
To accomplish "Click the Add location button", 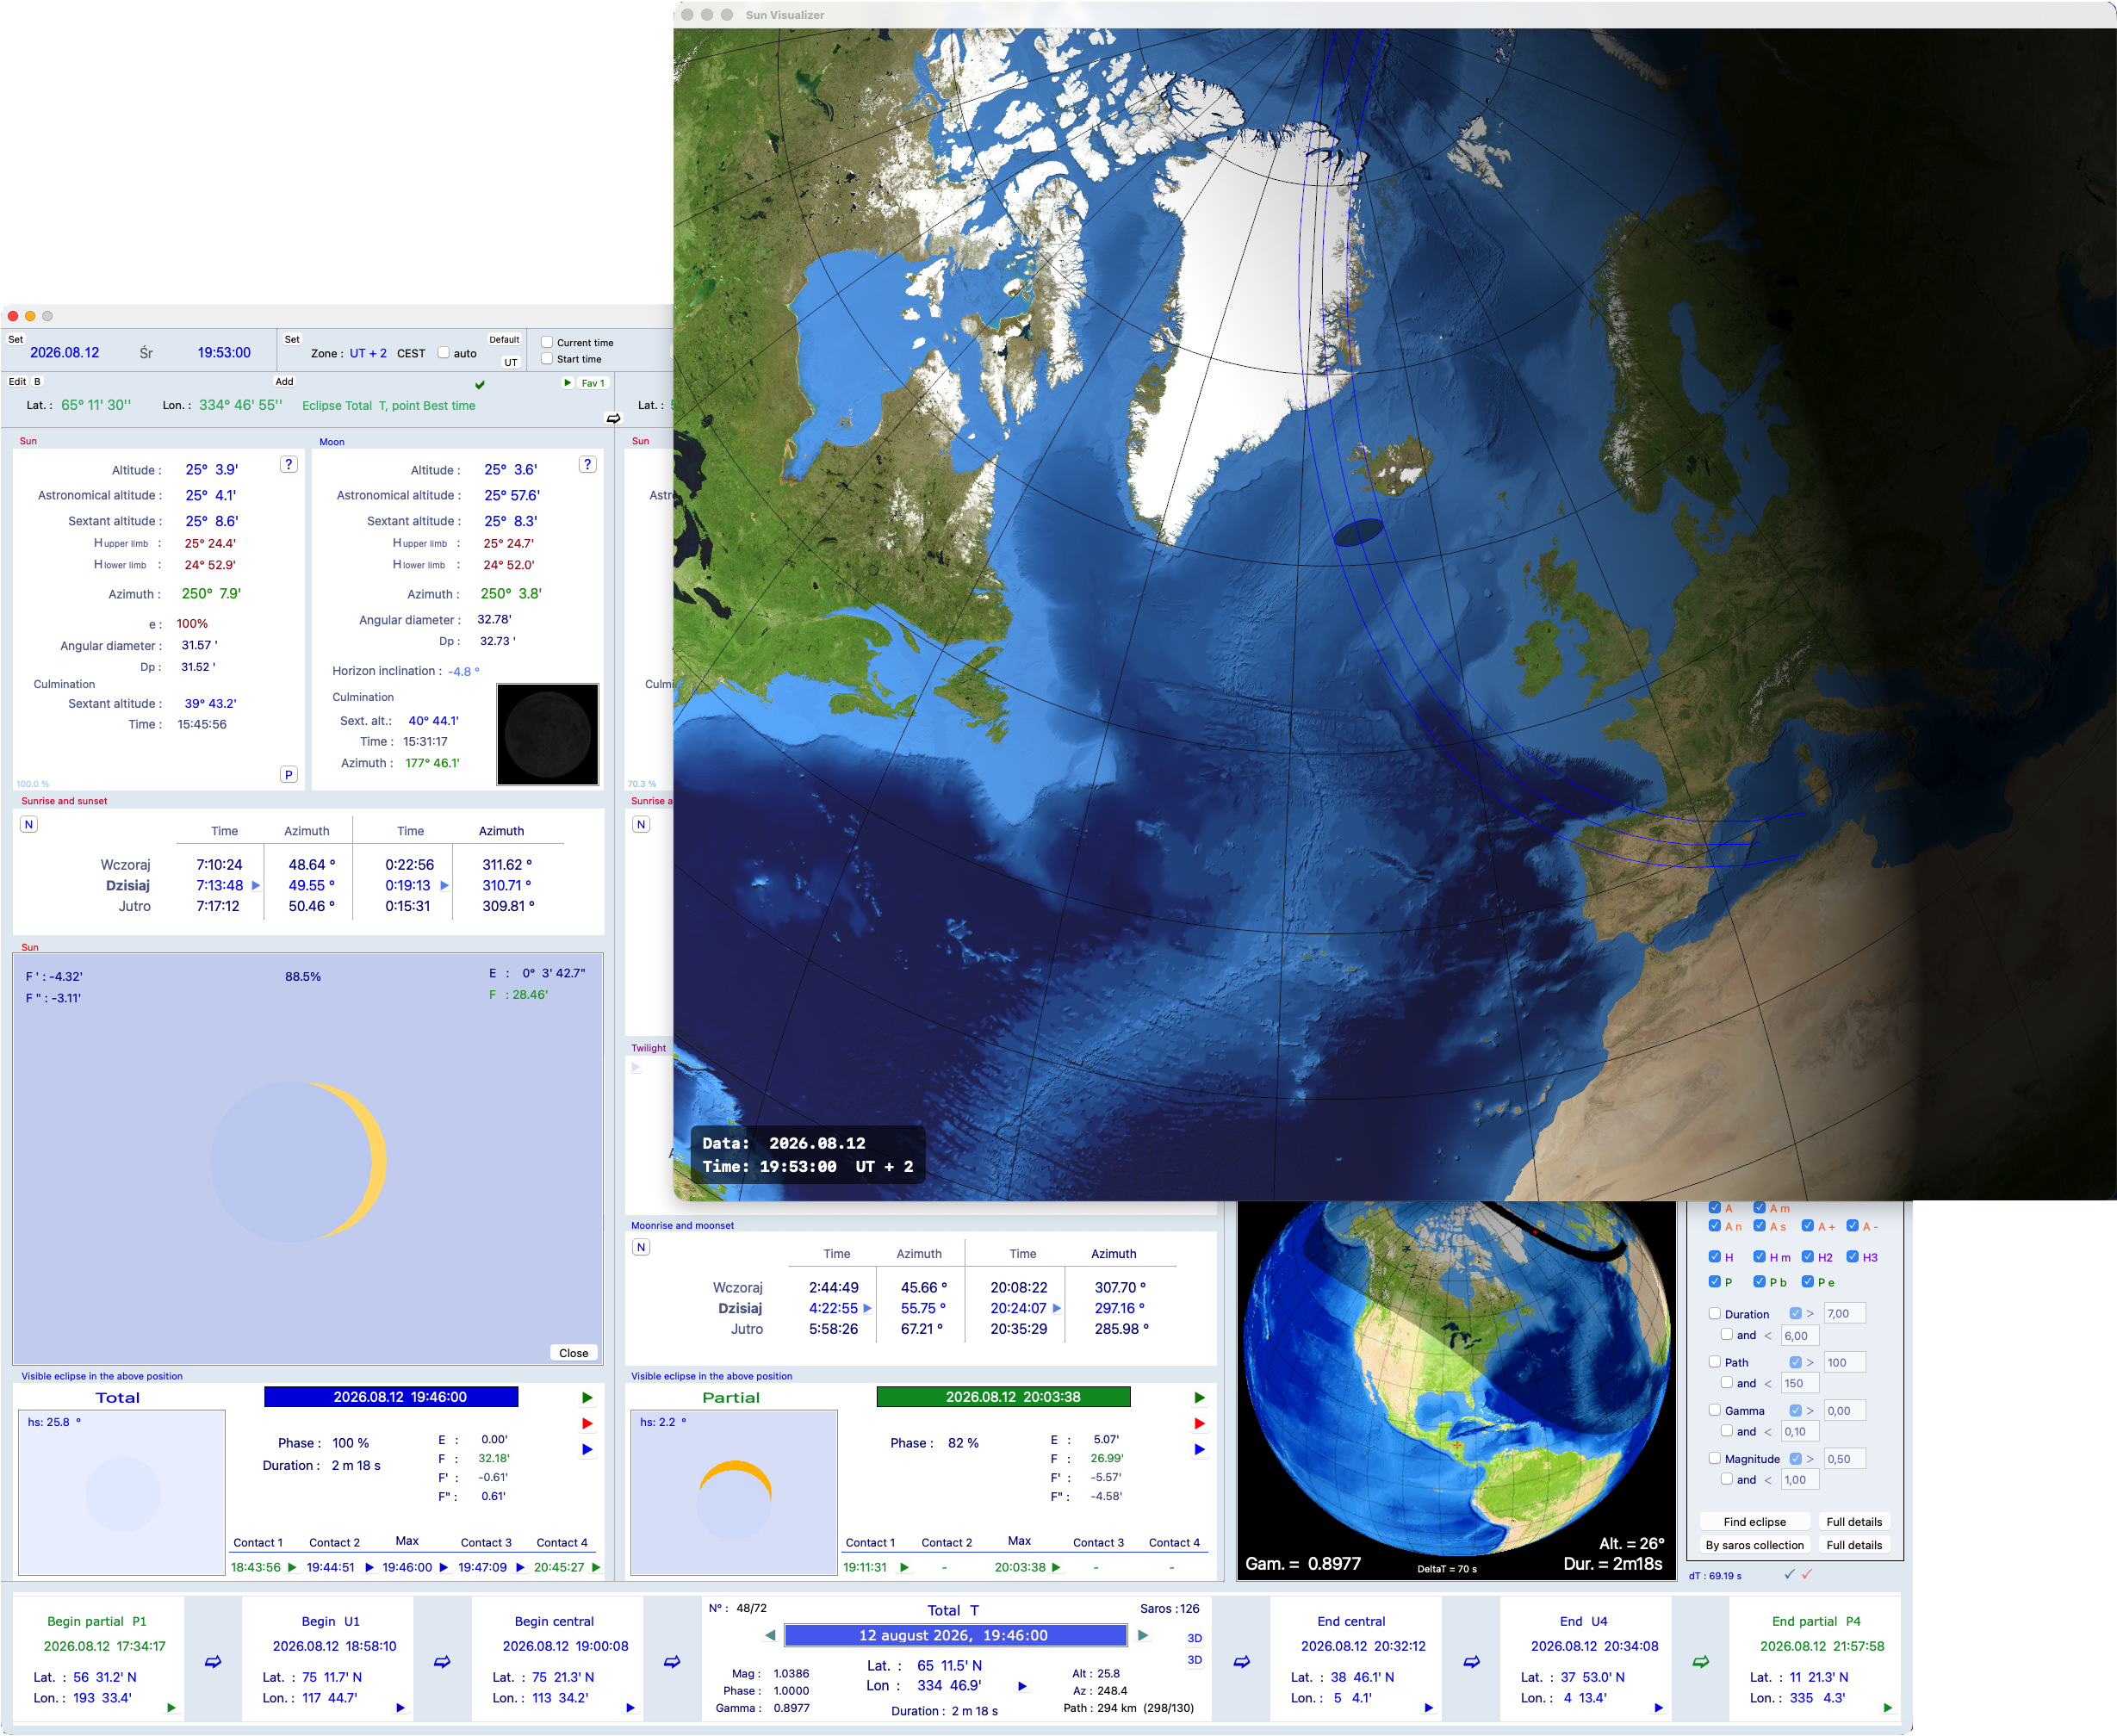I will coord(284,381).
